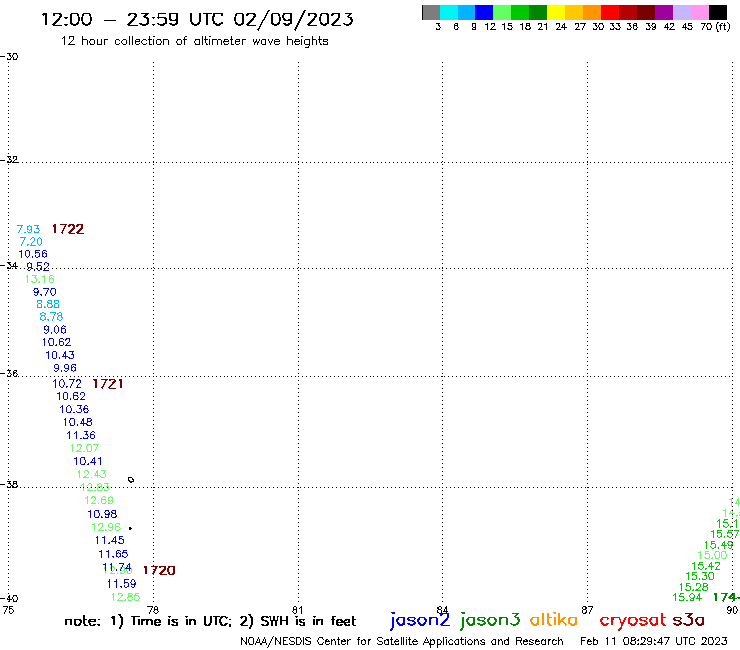The width and height of the screenshot is (740, 650).
Task: Click the jason2 satellite legend label
Action: point(420,620)
